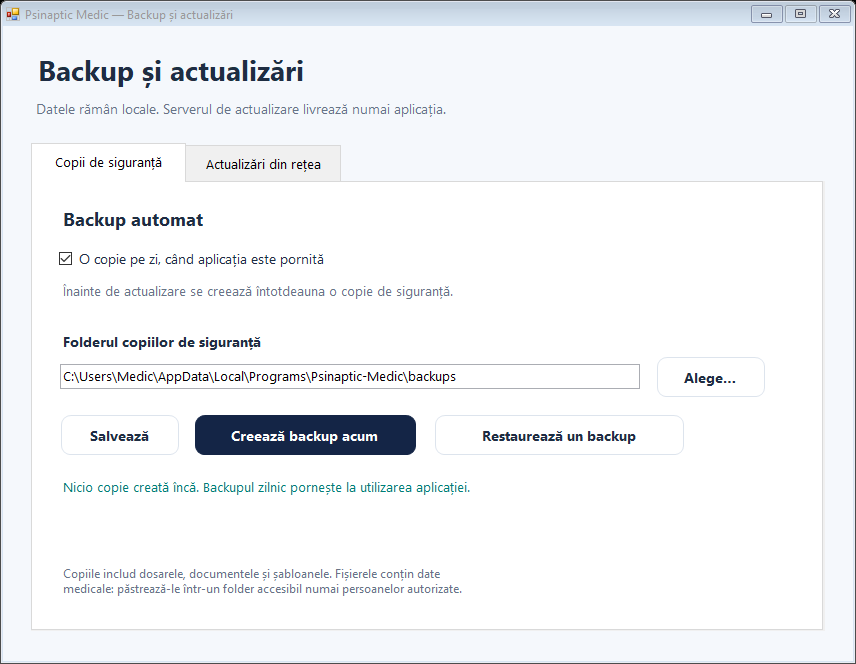
Task: Maximize the Psinaptic Medic window
Action: click(800, 14)
